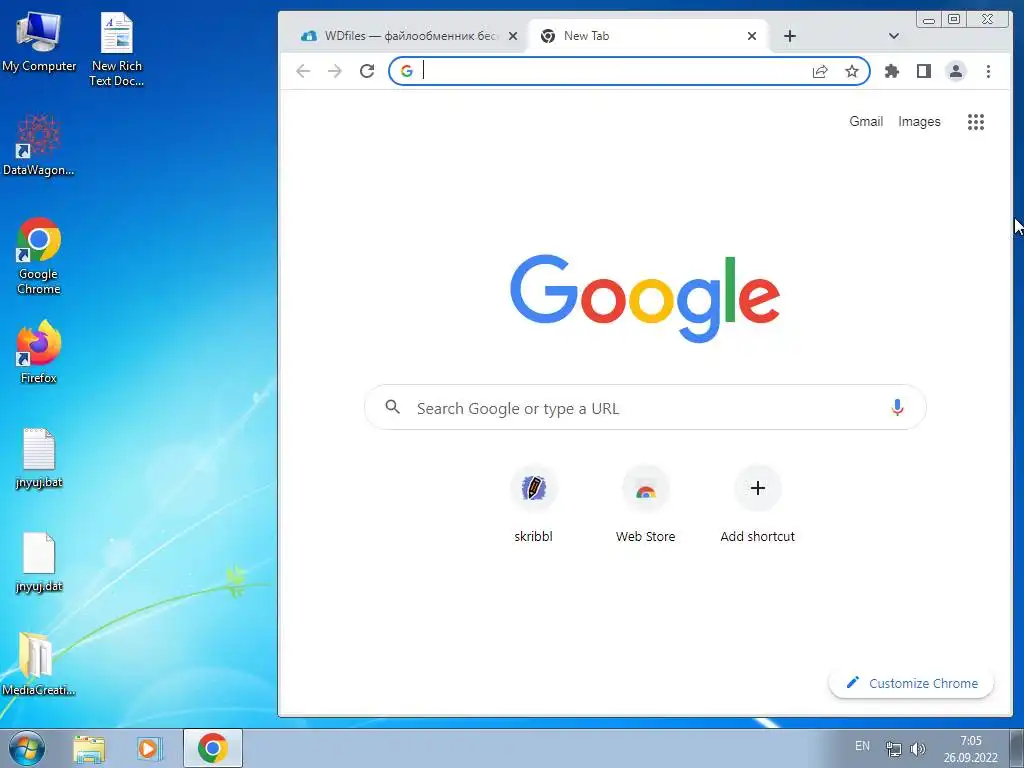Expand the tab search chevron
Image resolution: width=1024 pixels, height=768 pixels.
(894, 36)
